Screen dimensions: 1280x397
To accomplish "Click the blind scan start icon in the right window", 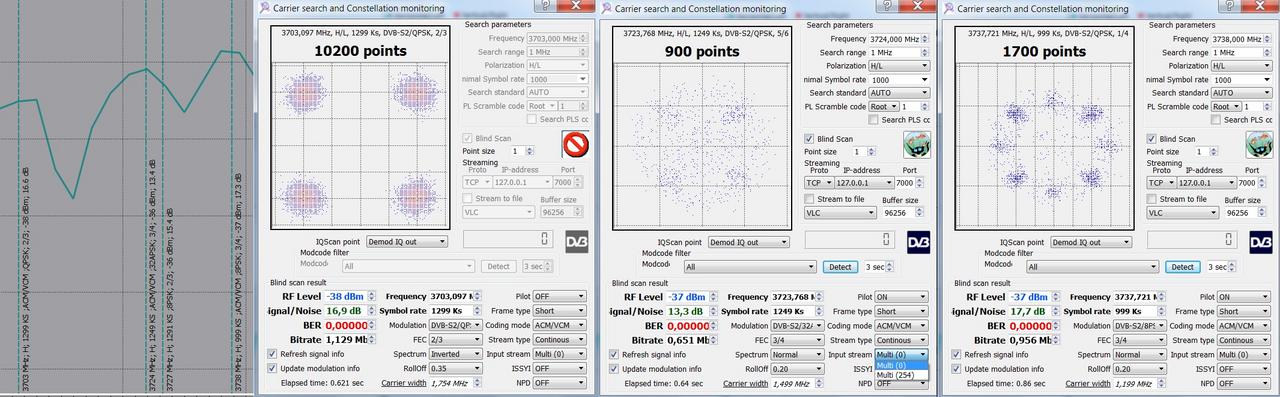I will [1259, 145].
